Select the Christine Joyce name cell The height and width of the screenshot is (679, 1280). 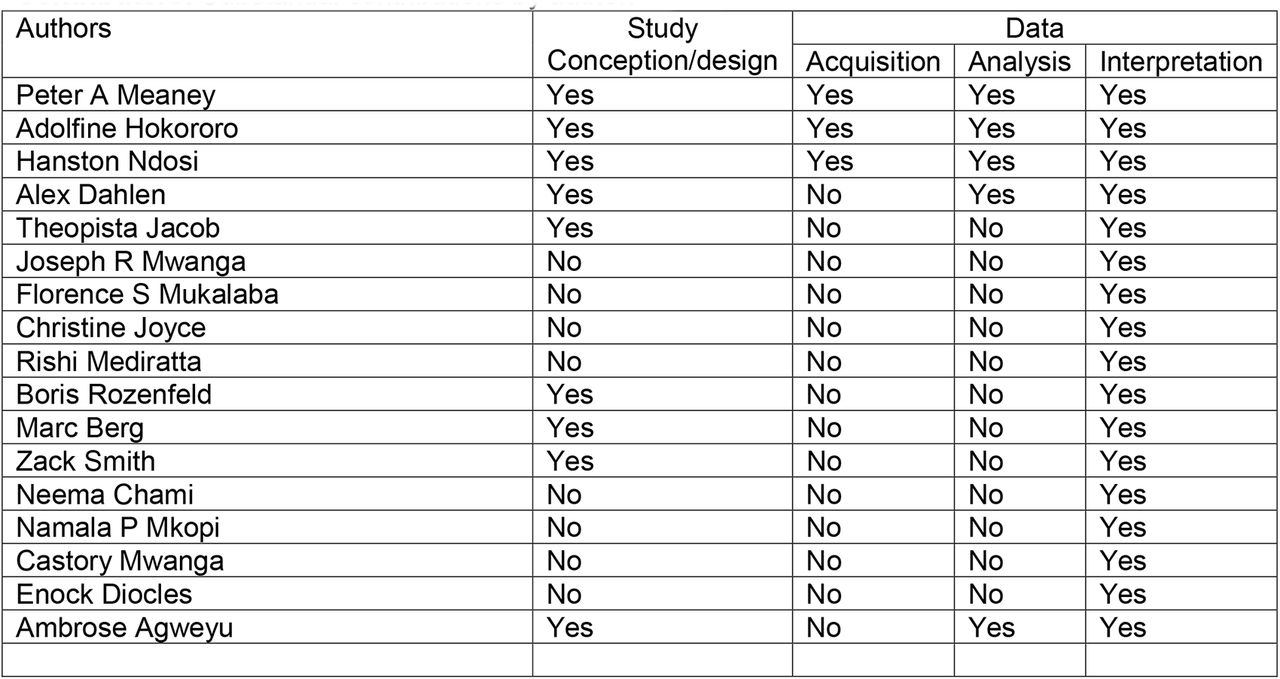tap(267, 327)
